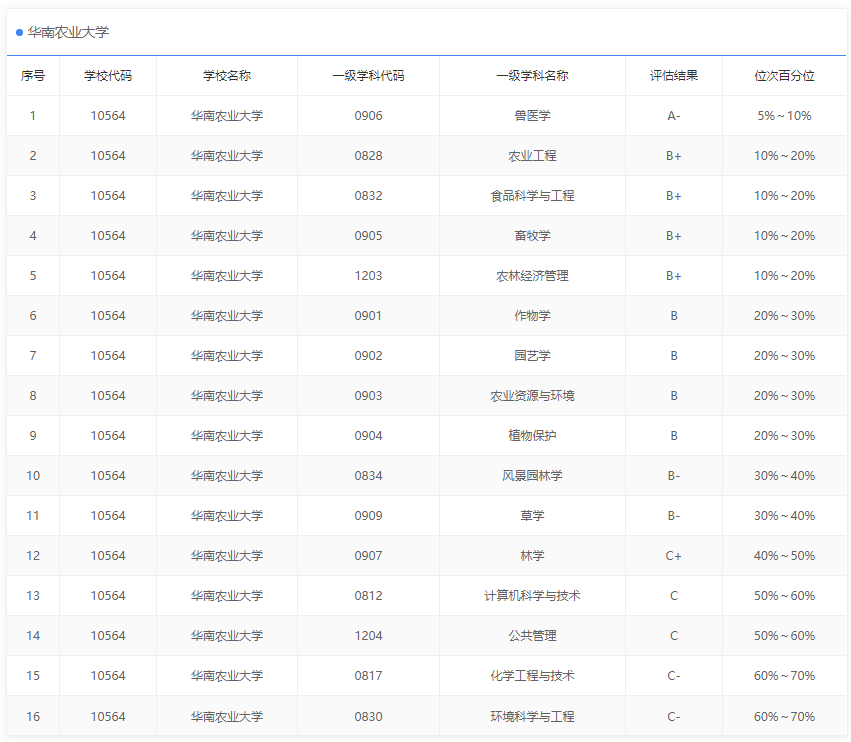Click the 位次百分位 column header
The image size is (851, 742).
[784, 75]
